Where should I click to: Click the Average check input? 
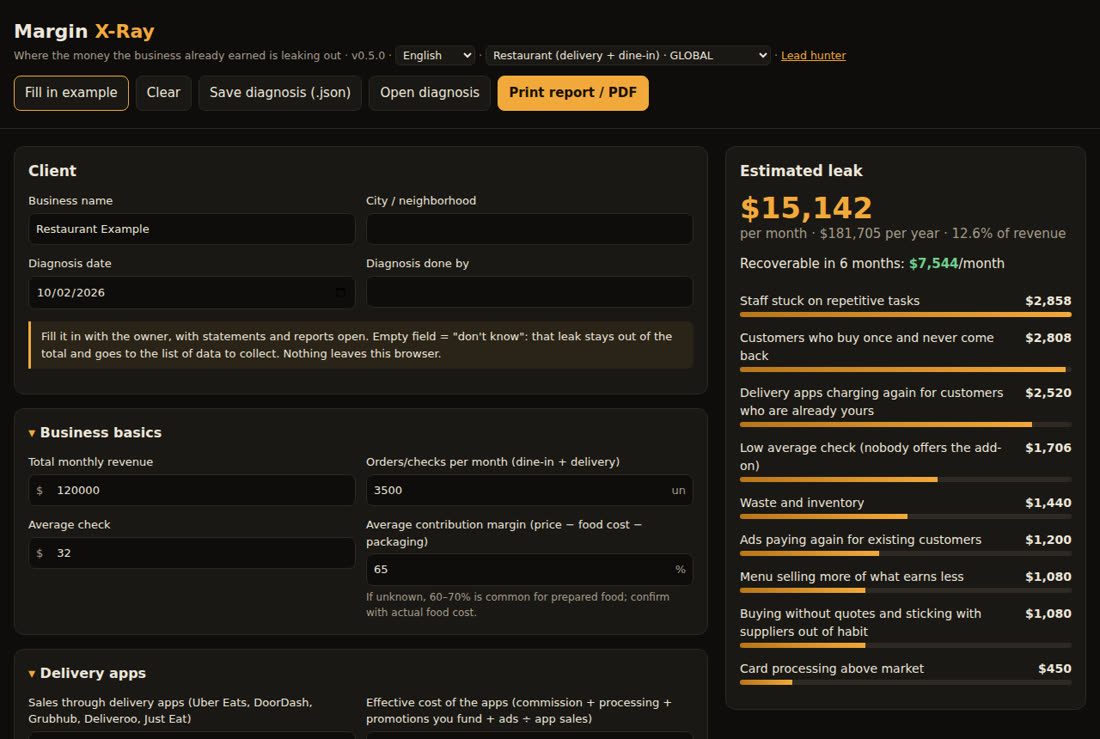coord(192,553)
